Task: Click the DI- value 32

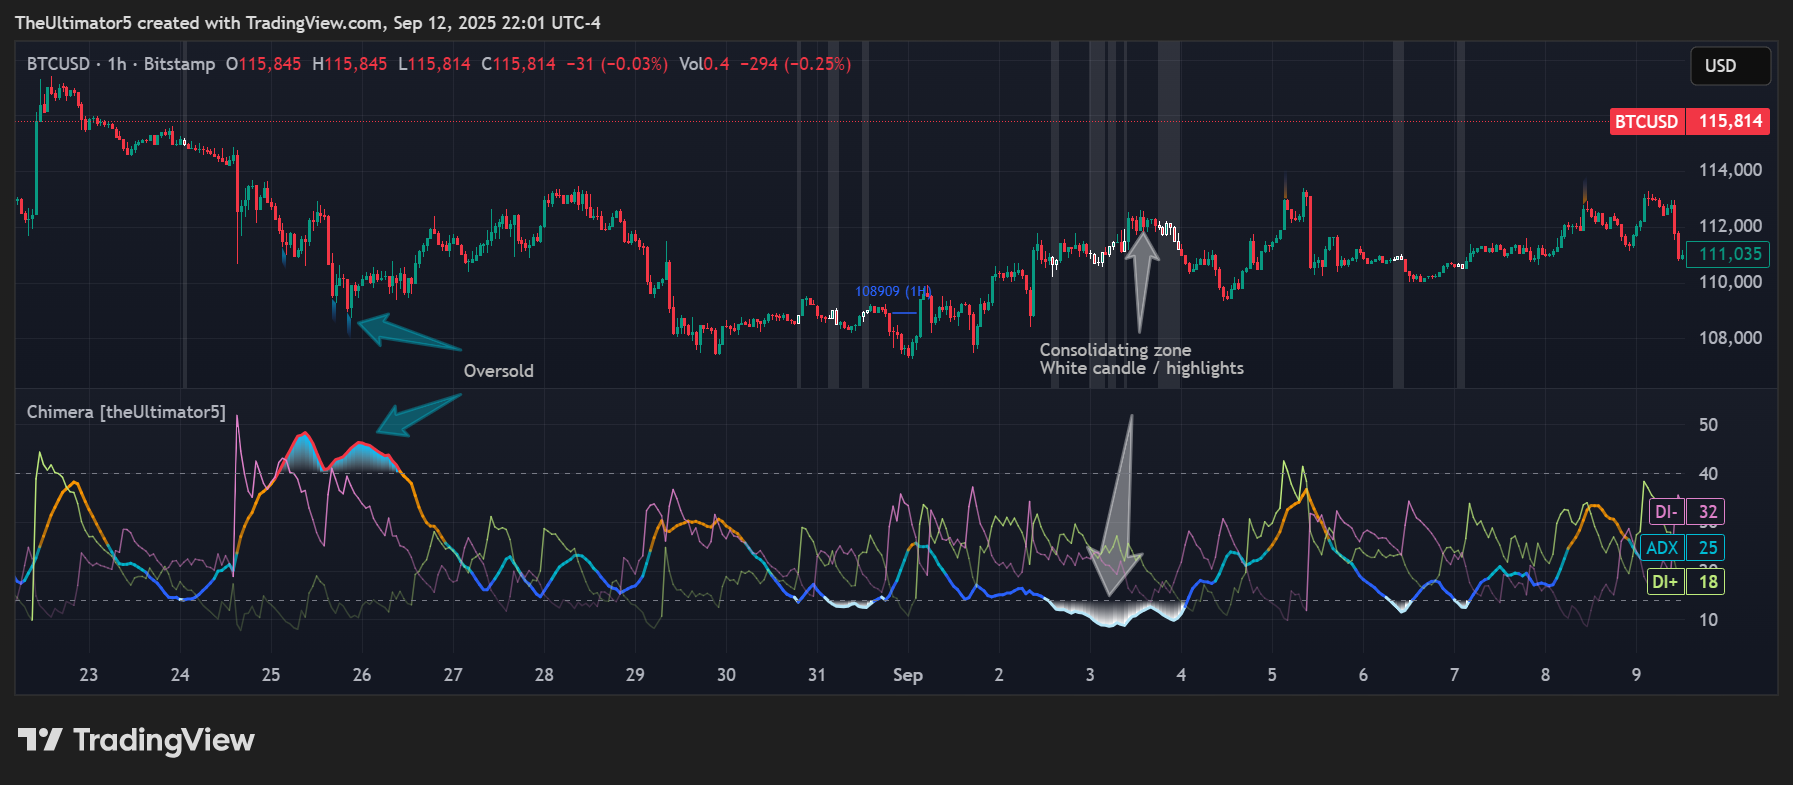Action: pos(1707,512)
